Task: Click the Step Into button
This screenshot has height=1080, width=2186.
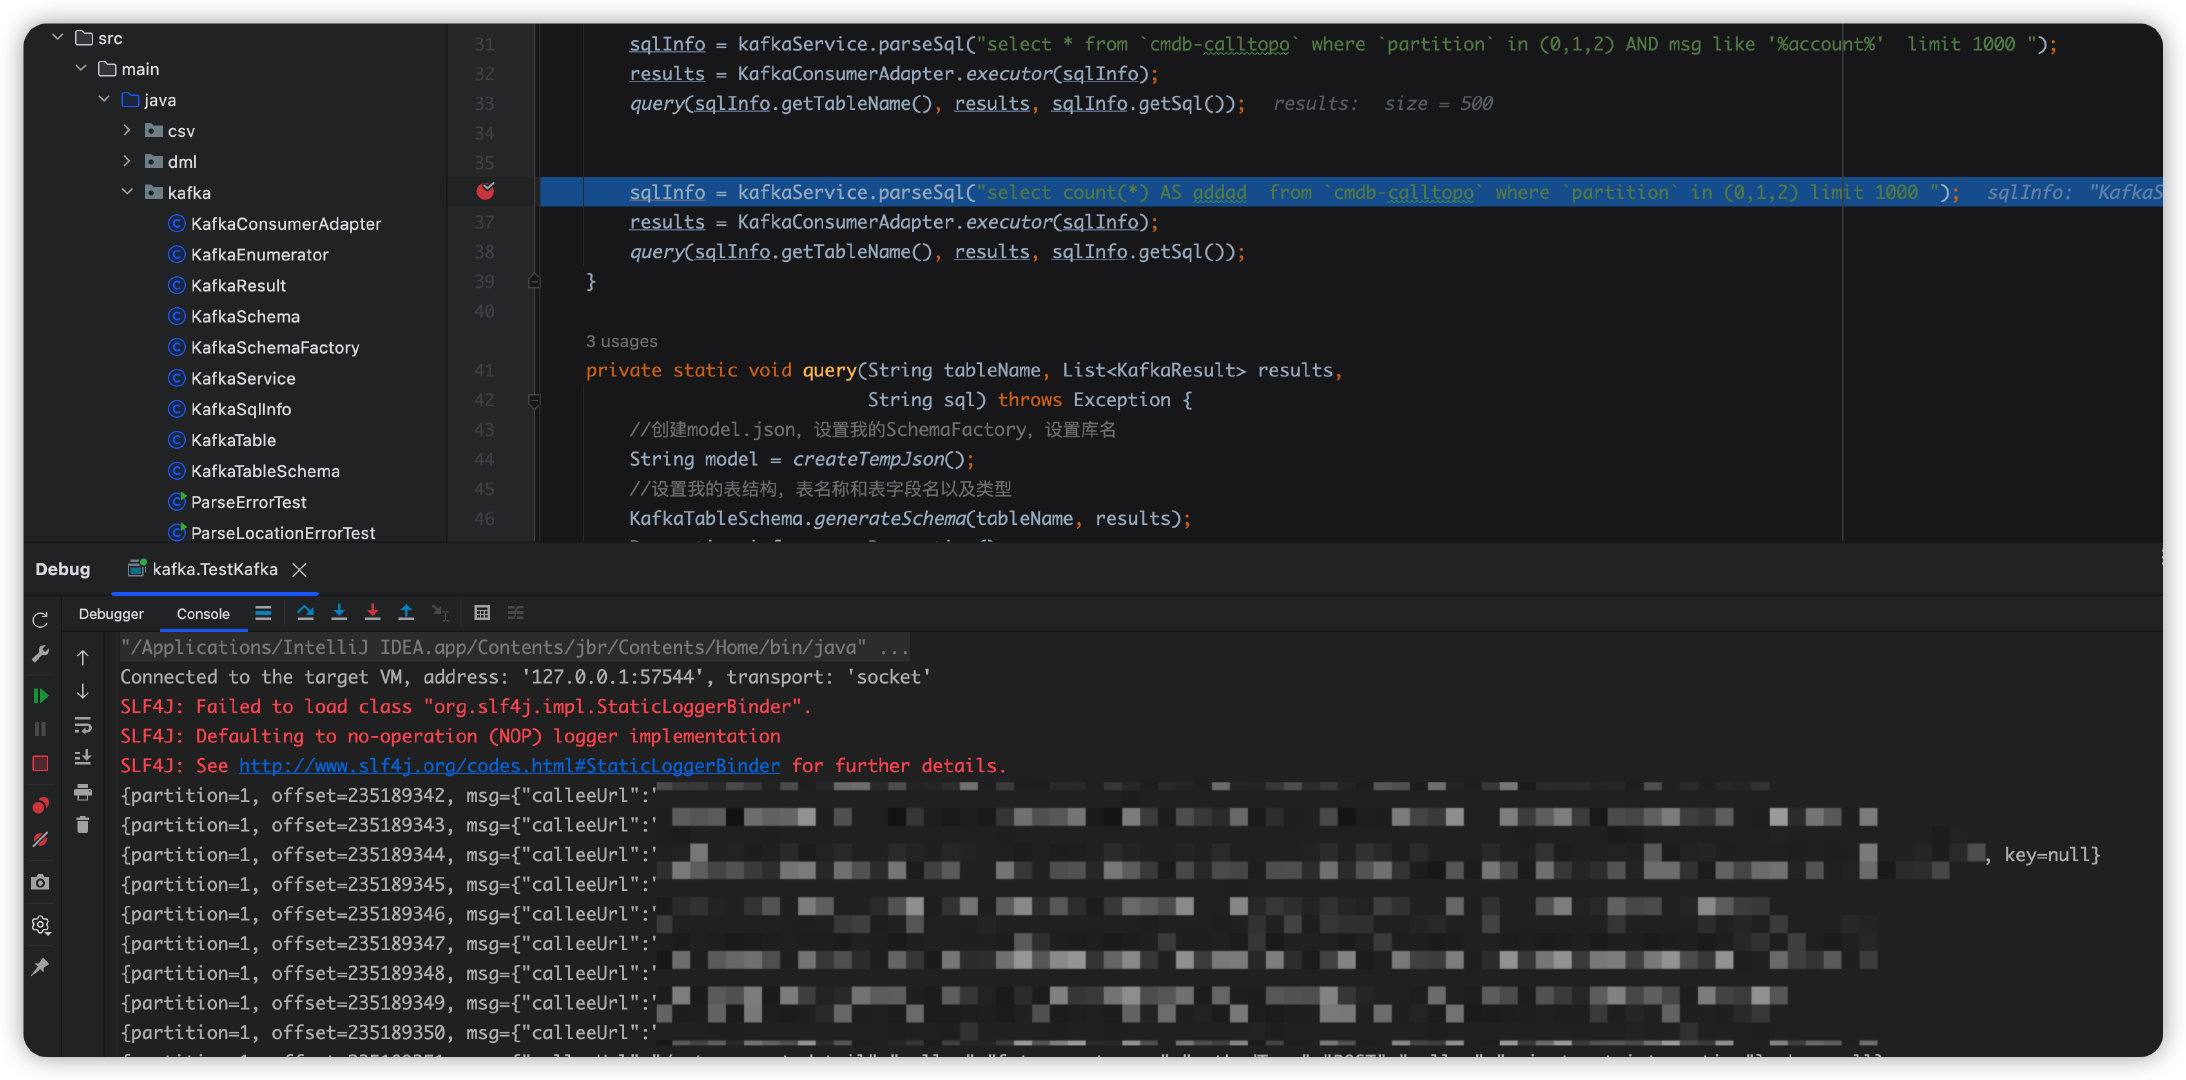Action: pos(339,613)
